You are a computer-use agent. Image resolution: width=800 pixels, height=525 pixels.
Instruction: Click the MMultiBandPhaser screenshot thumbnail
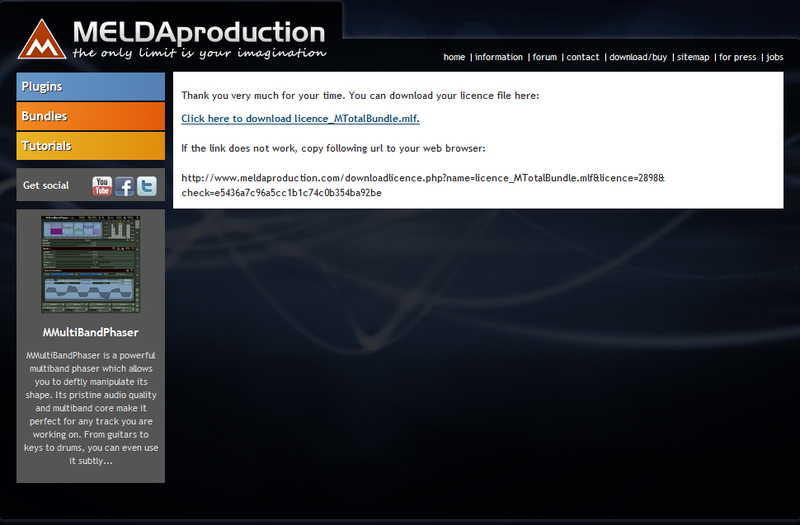[x=90, y=264]
